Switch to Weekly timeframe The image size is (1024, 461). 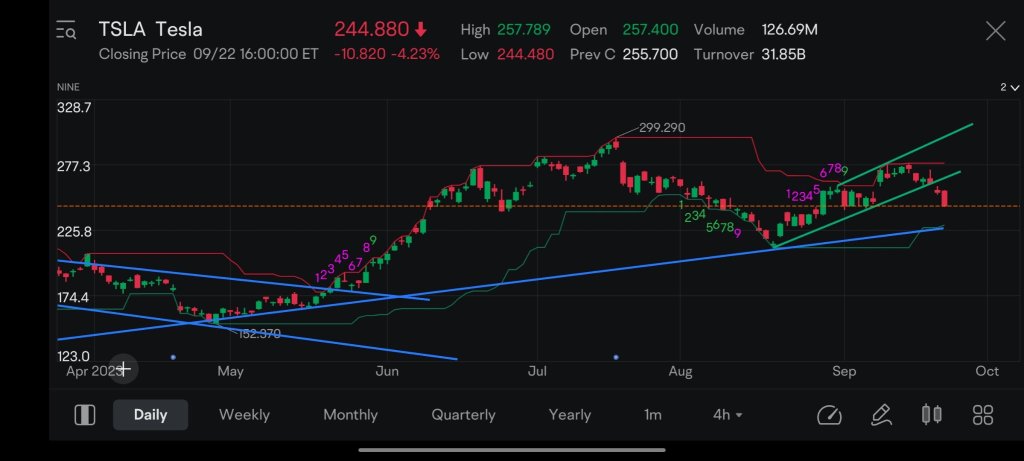244,415
